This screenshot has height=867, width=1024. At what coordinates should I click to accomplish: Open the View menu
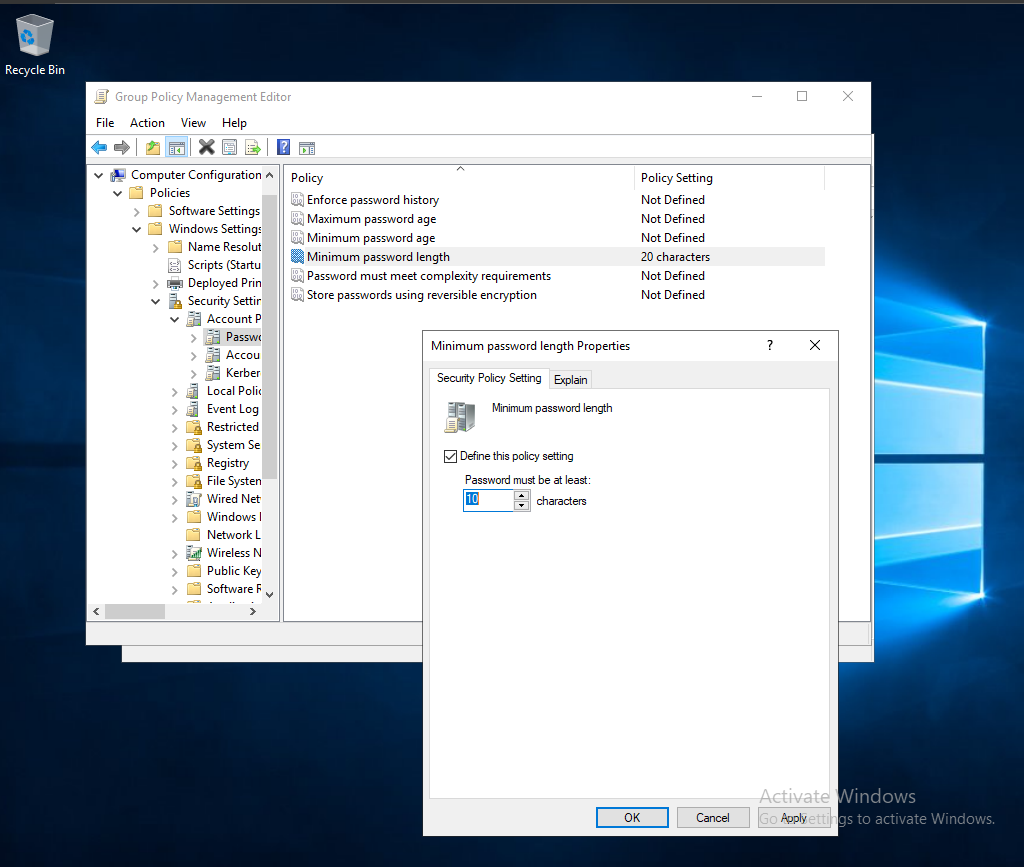tap(193, 123)
